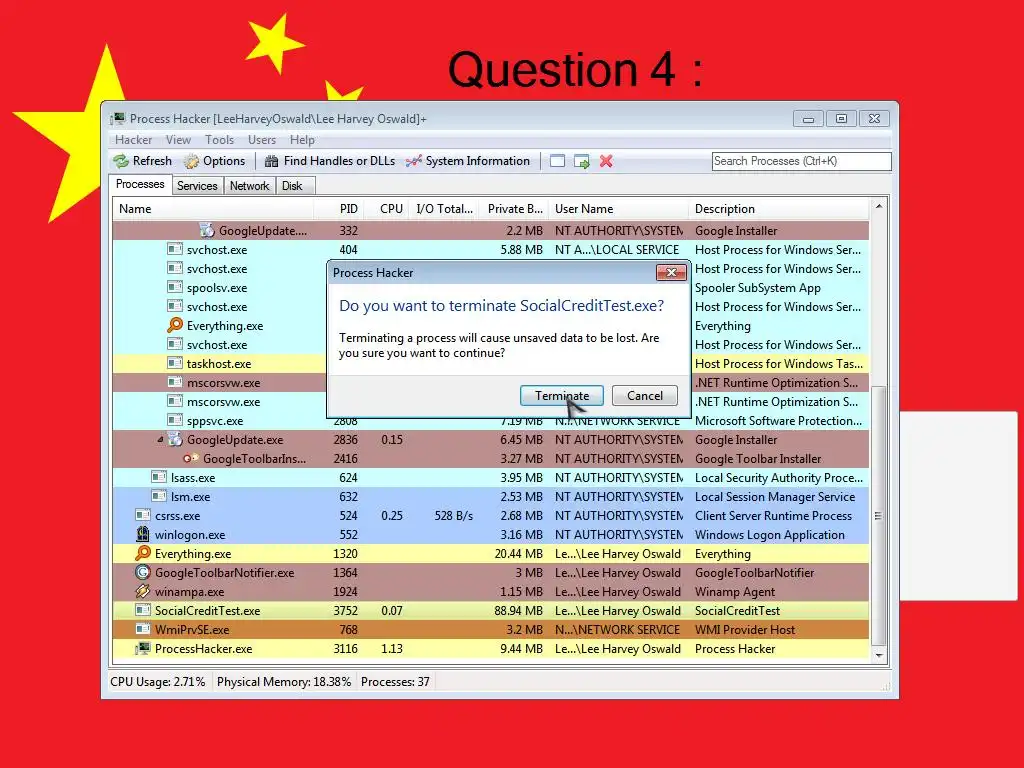Sort by User Name column header
The height and width of the screenshot is (768, 1024).
618,209
